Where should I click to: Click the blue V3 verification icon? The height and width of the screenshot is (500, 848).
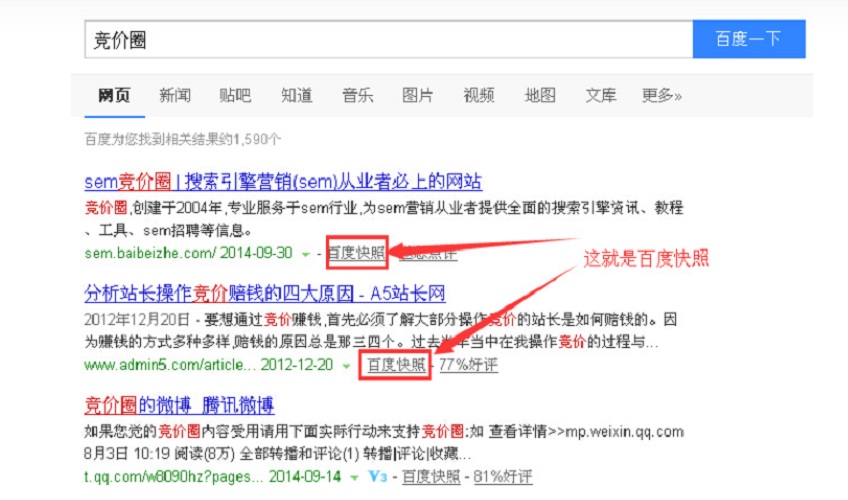[377, 476]
